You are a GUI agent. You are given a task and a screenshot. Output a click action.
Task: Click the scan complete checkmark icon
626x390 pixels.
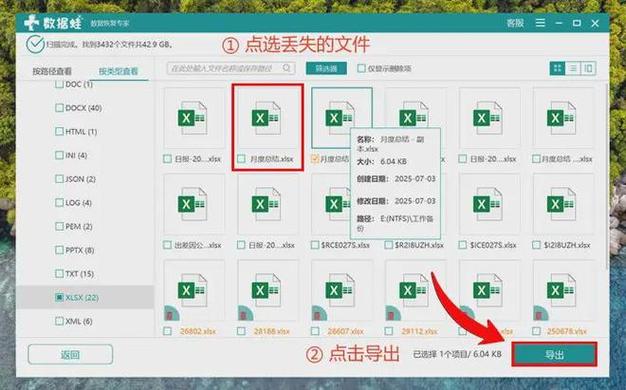[x=35, y=44]
